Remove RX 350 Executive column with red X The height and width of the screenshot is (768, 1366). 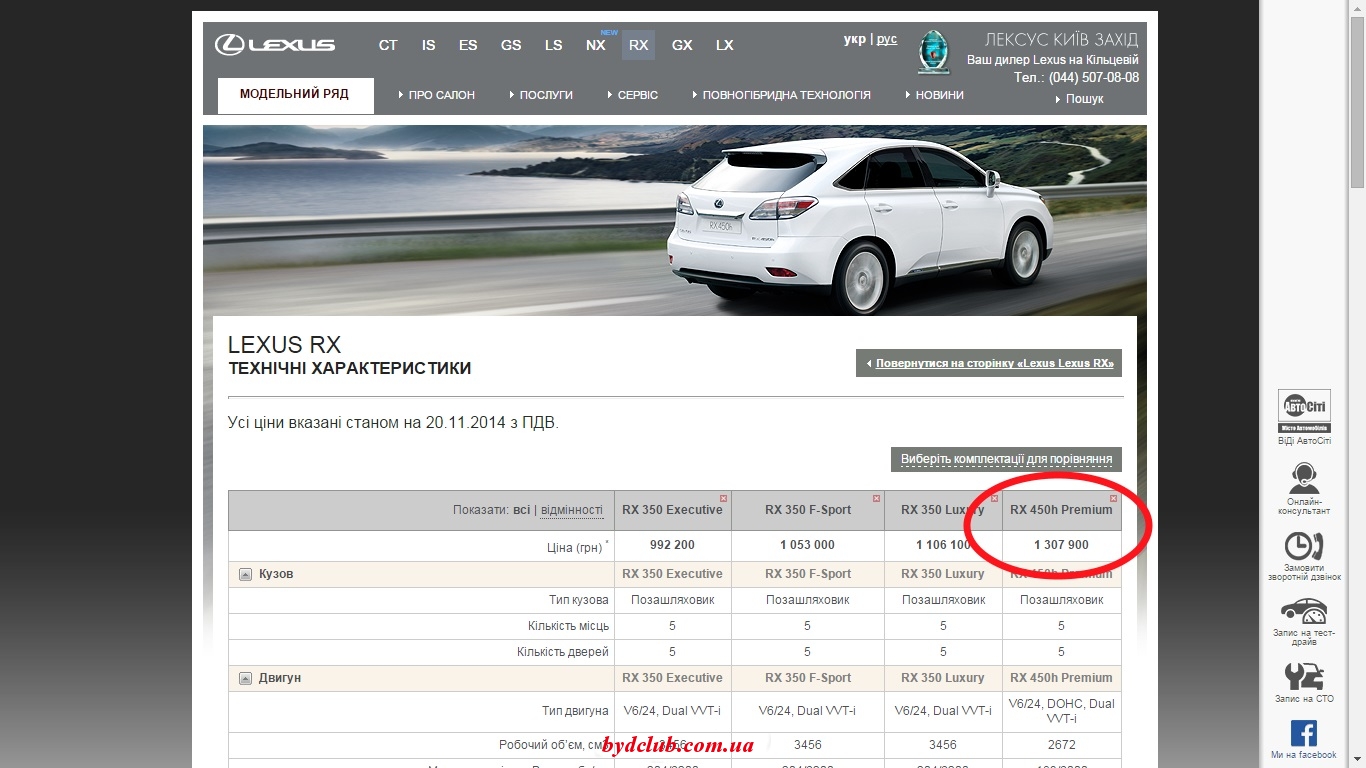point(723,498)
